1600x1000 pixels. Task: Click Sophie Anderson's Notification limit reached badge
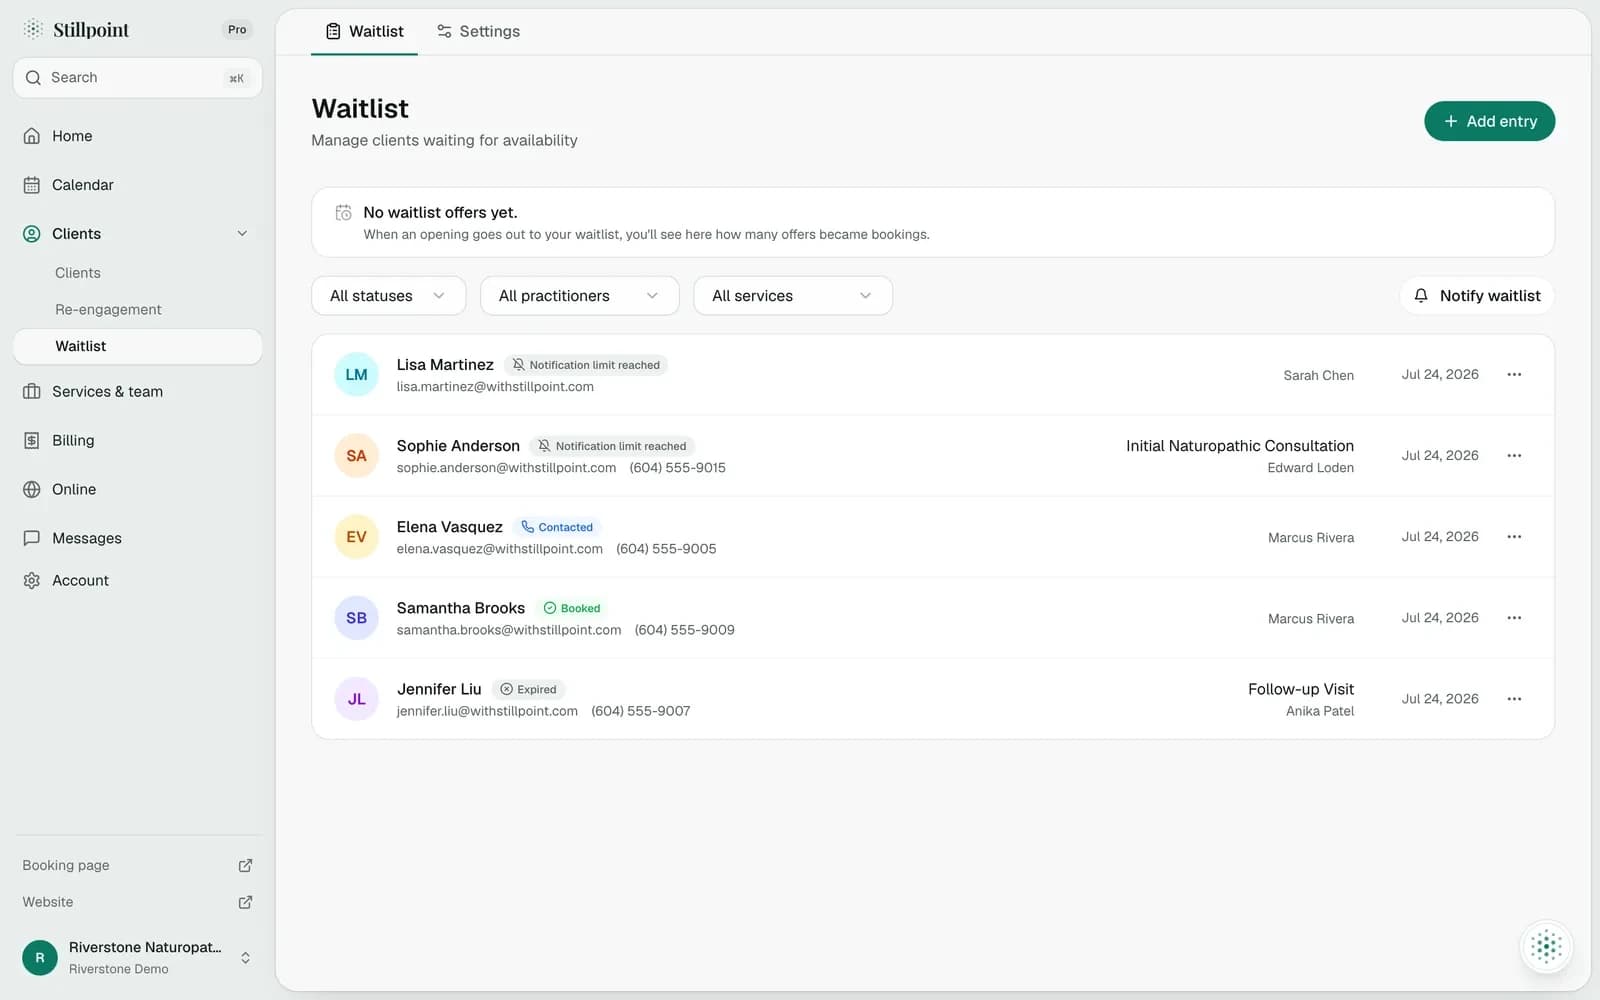pos(612,446)
